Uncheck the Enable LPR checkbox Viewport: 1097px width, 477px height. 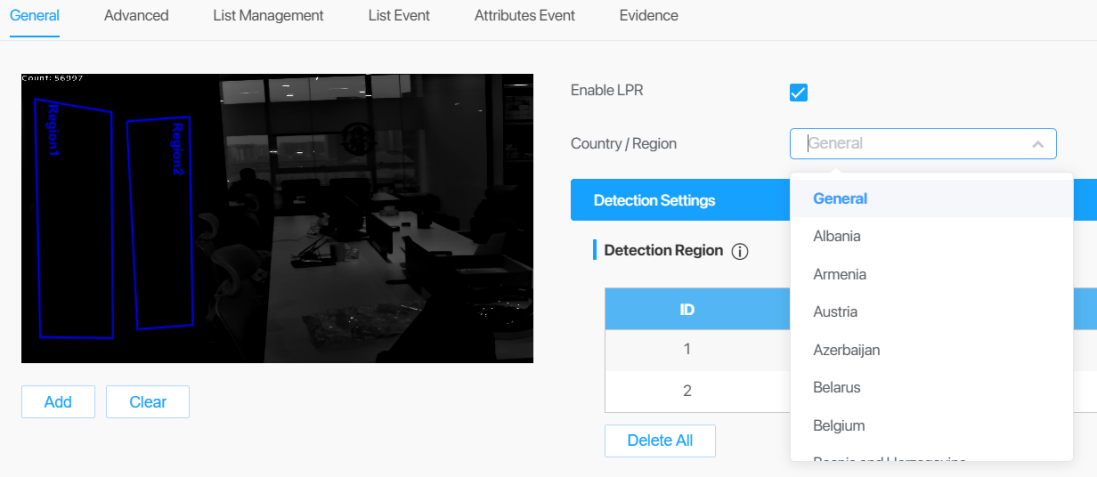pos(798,92)
